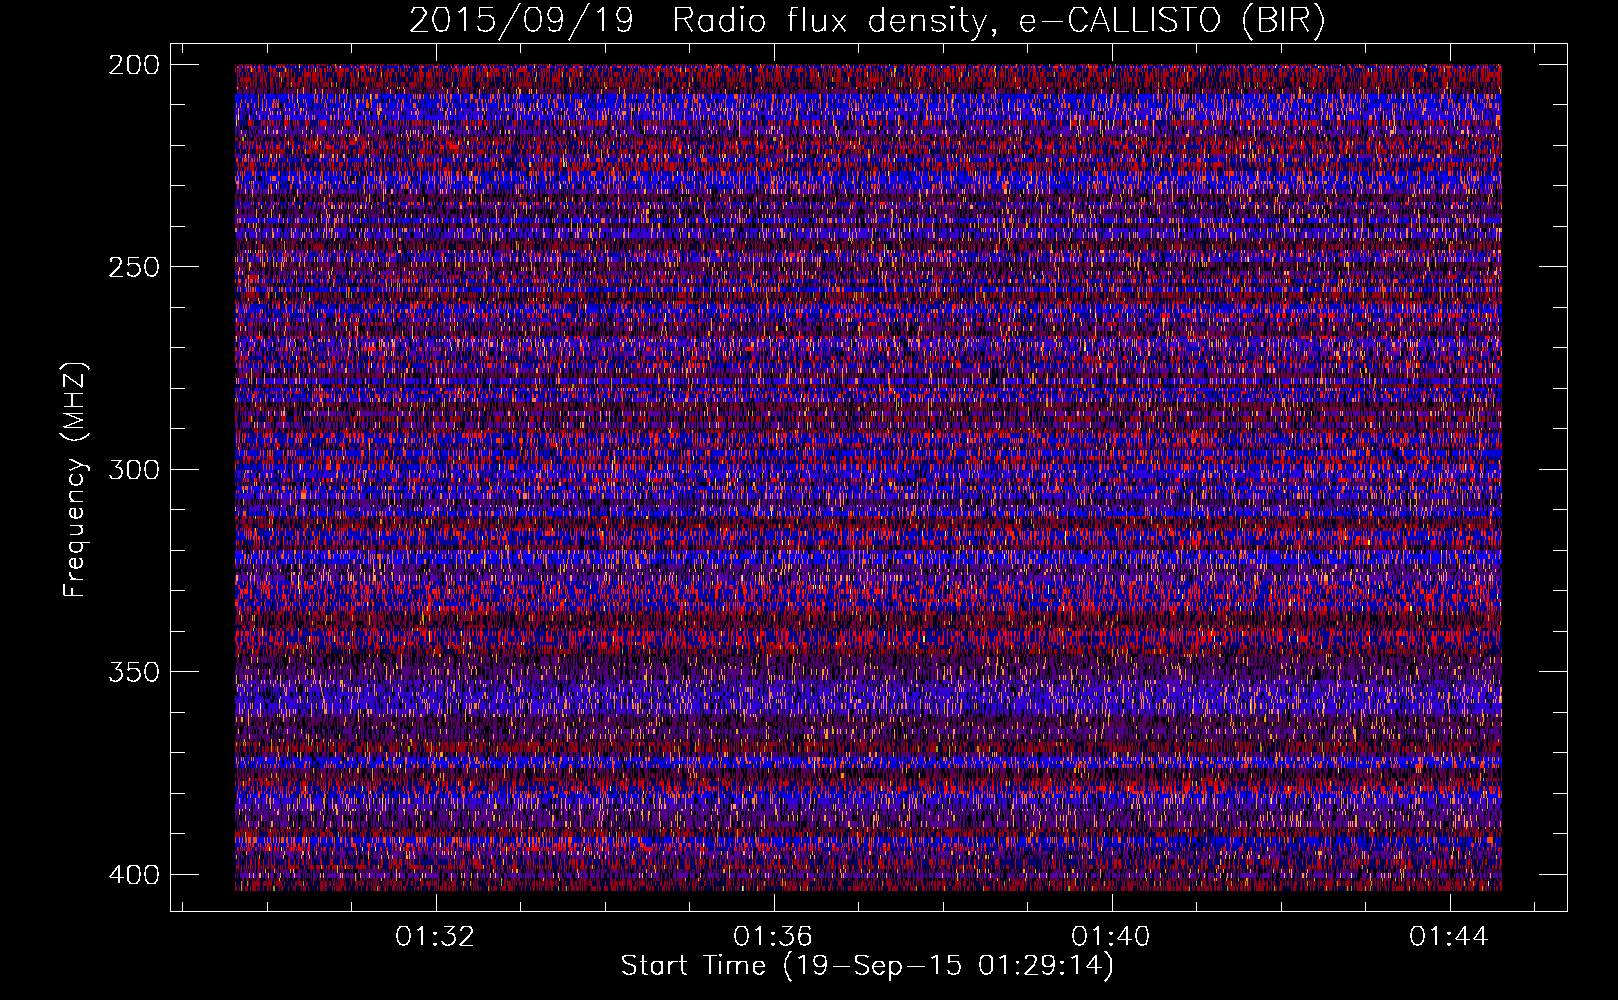Screen dimensions: 1618x1000
Task: Click the 400 frequency tick label
Action: [133, 874]
